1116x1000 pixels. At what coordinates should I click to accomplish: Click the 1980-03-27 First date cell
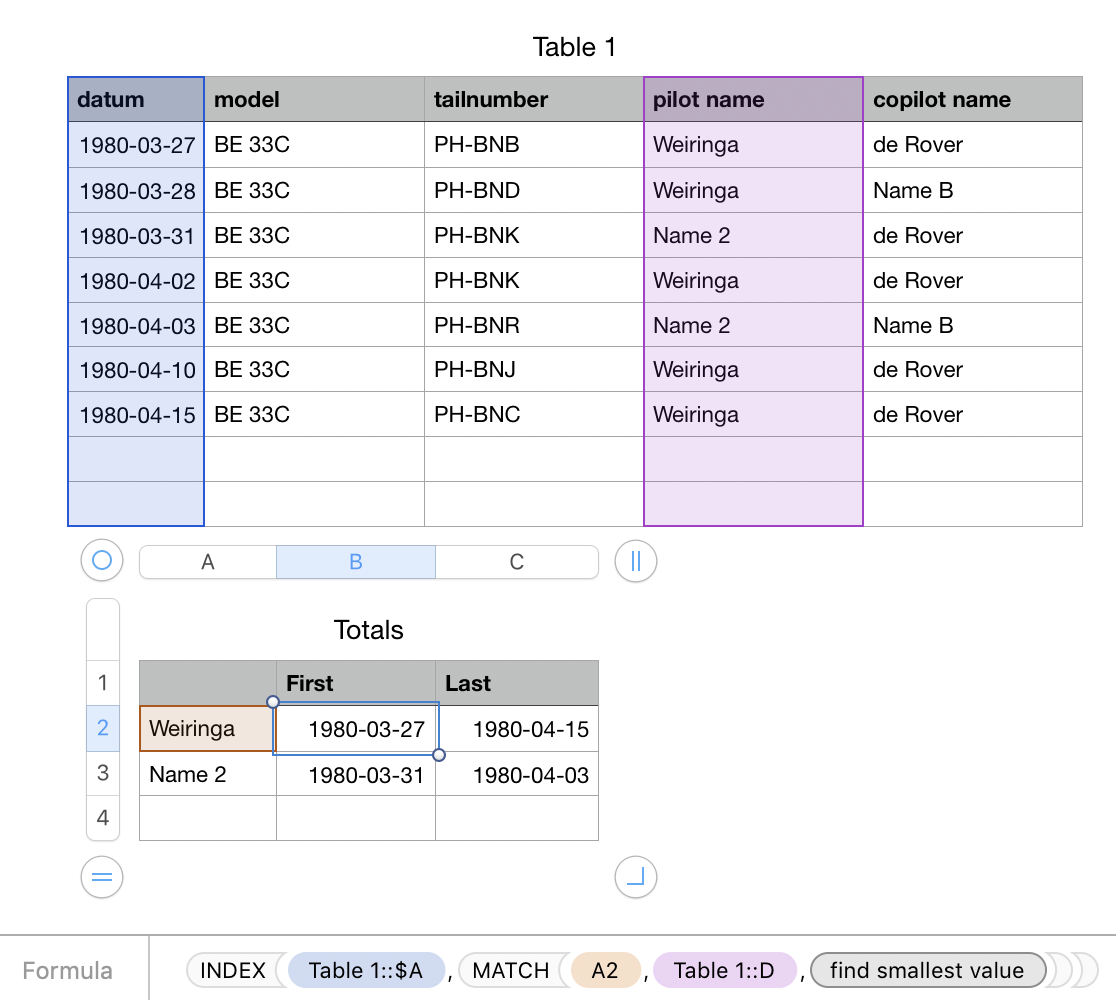click(355, 728)
